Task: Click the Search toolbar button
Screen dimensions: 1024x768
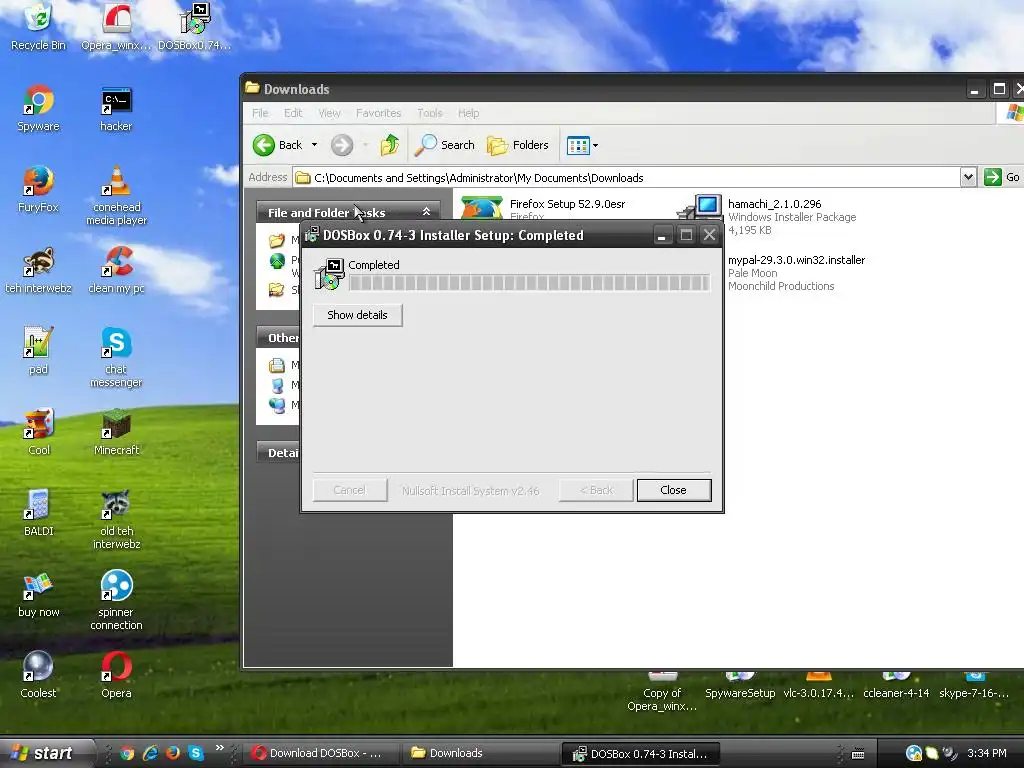Action: 445,145
